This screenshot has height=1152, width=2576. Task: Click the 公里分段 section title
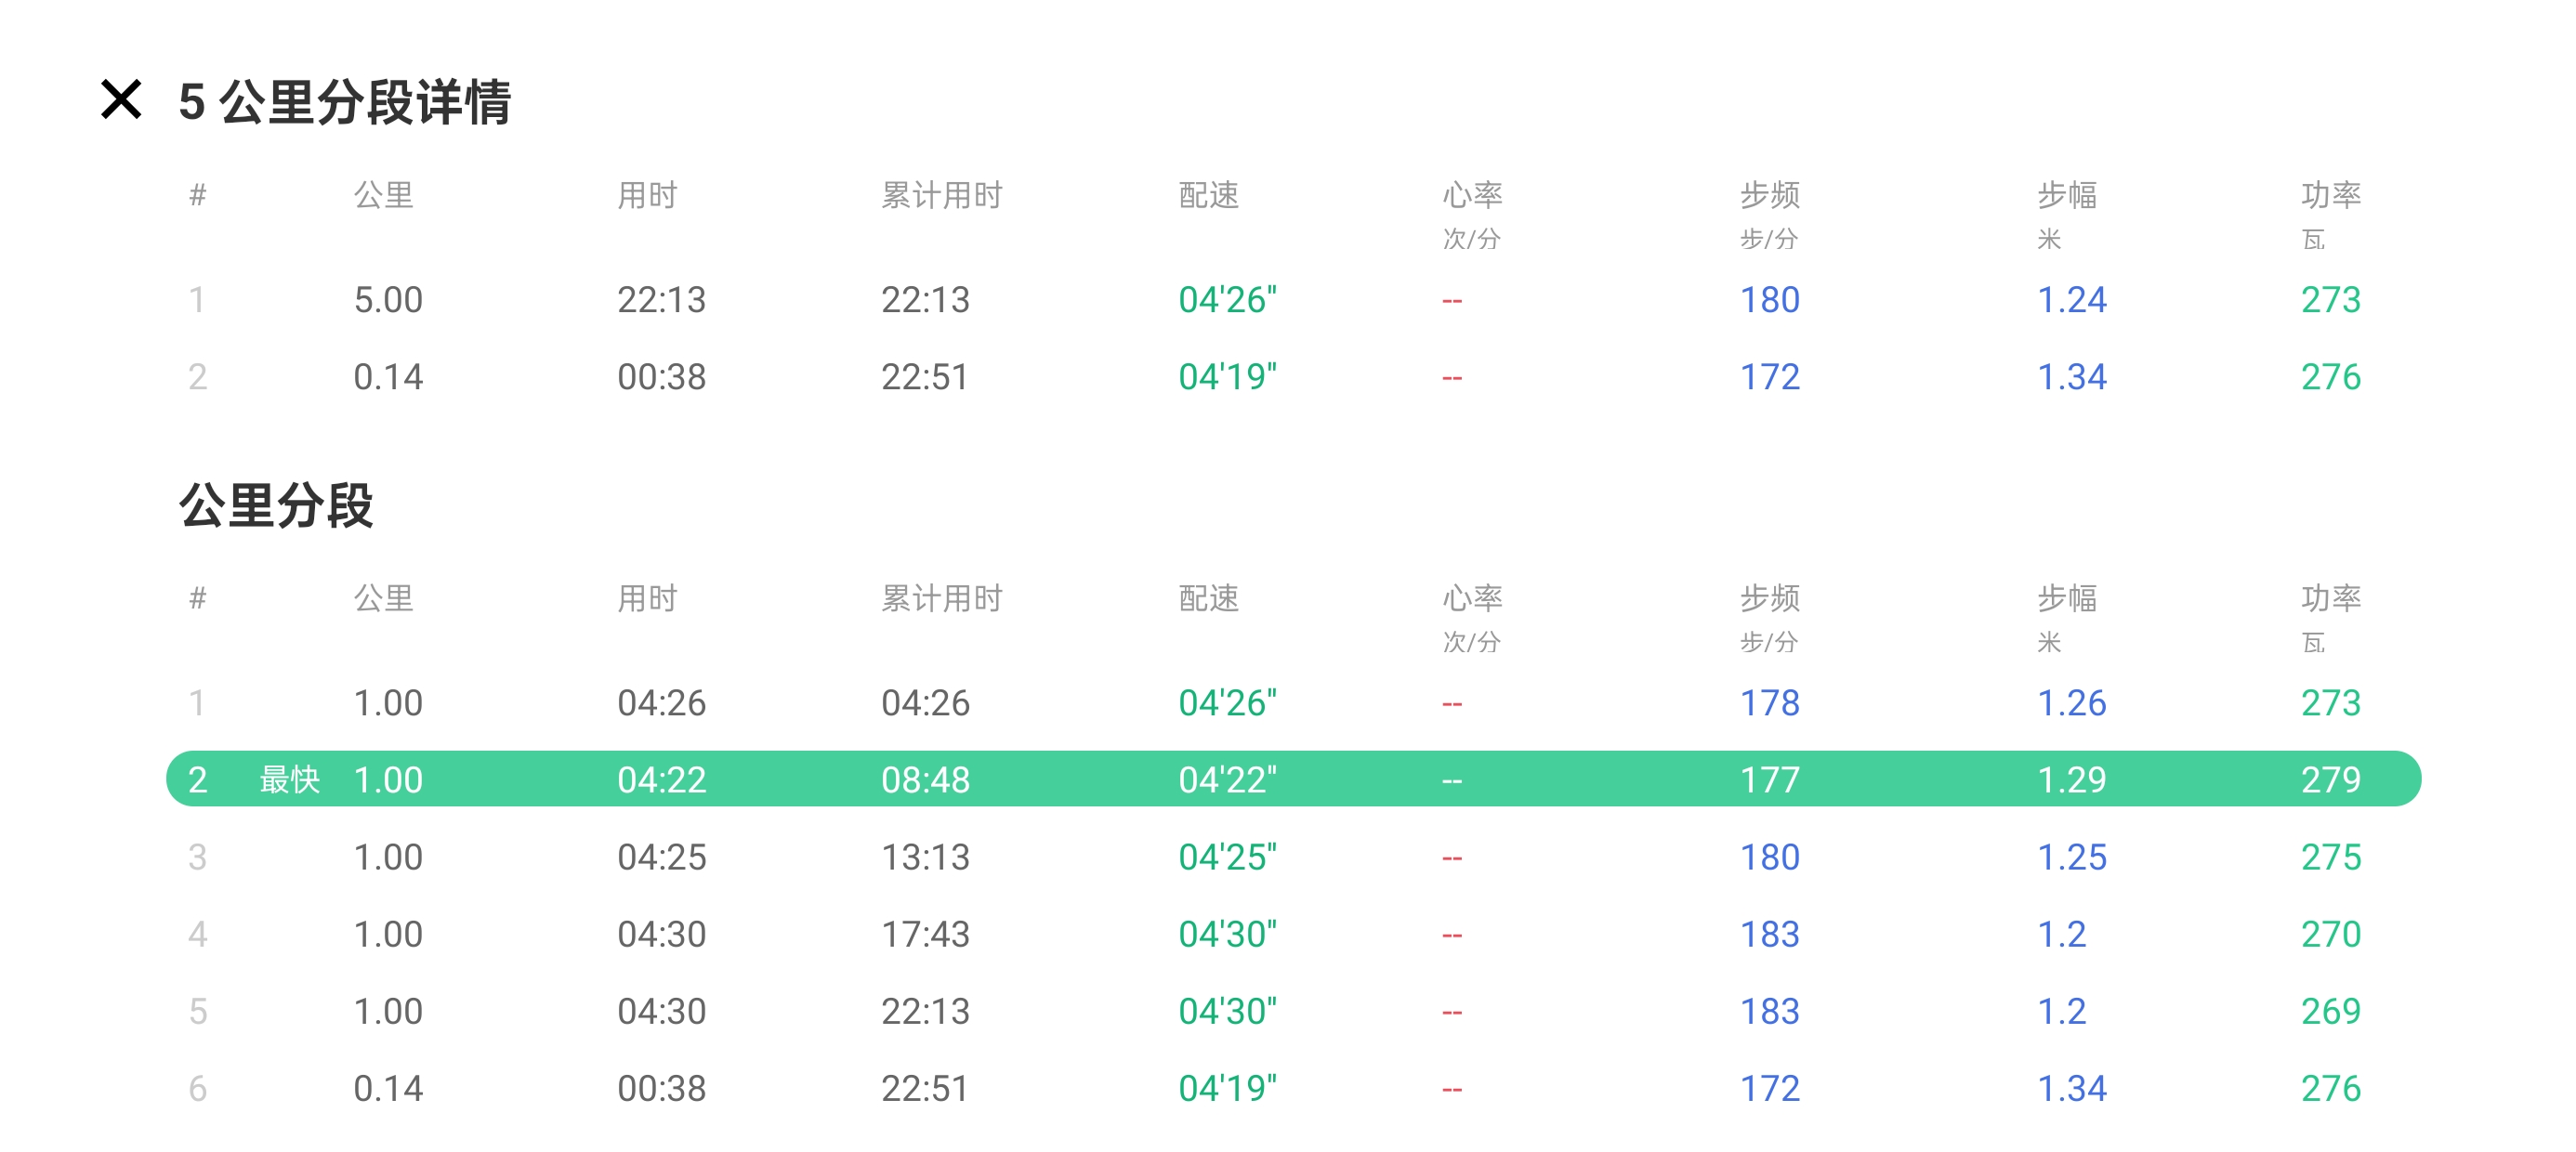click(x=276, y=505)
